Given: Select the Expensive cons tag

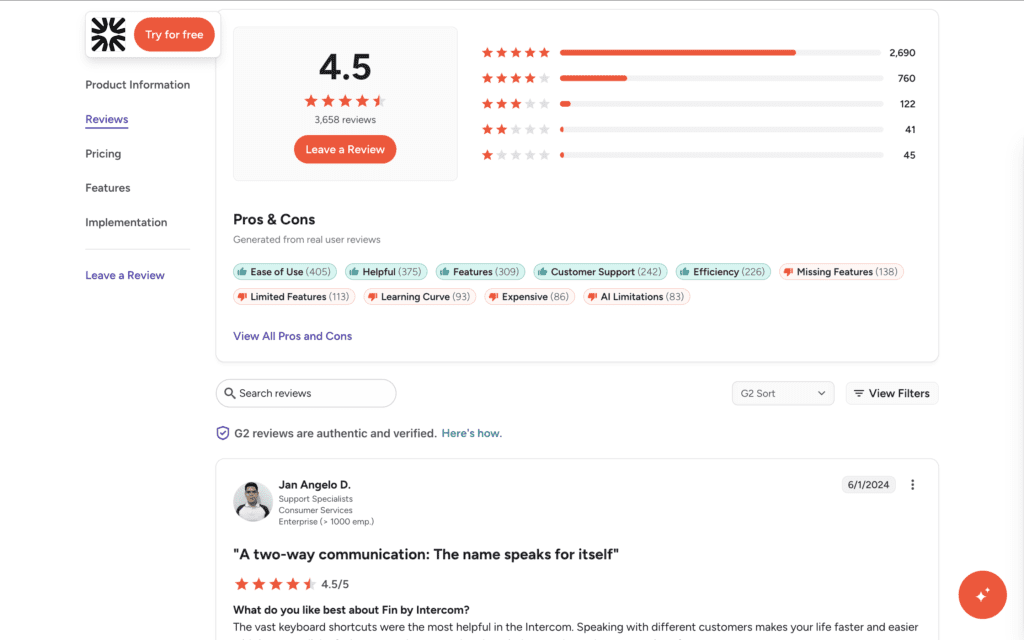Looking at the screenshot, I should pos(528,297).
